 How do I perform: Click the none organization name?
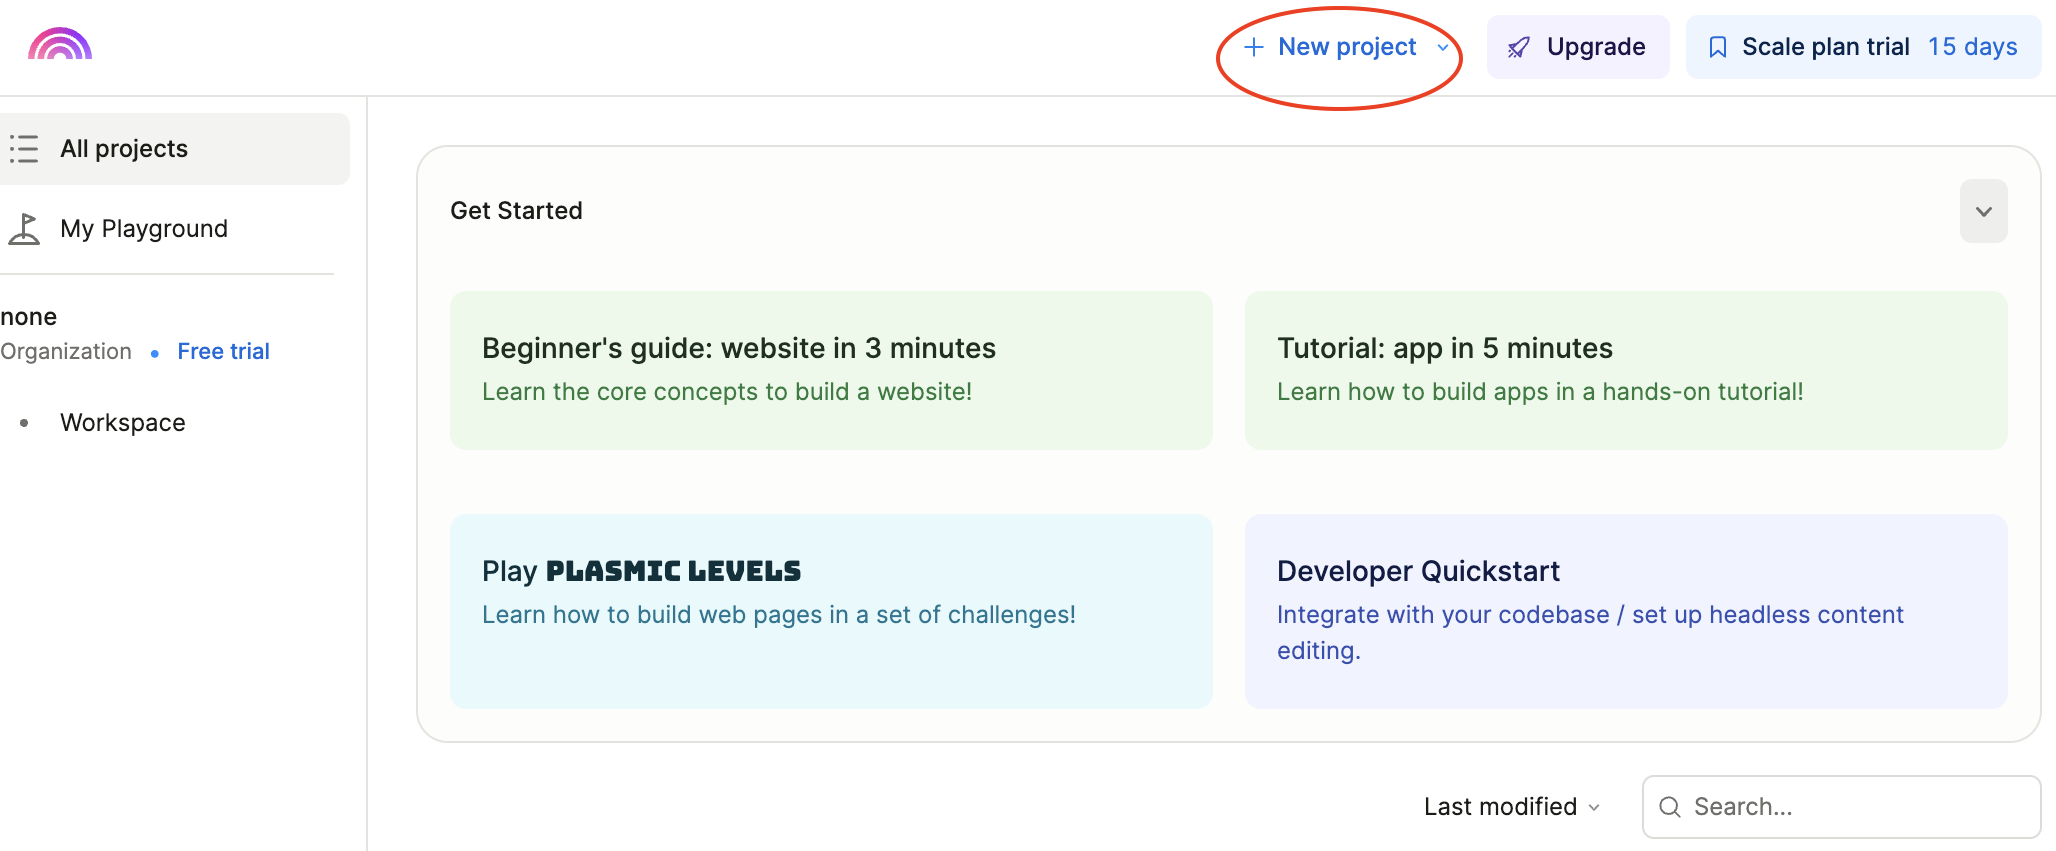[x=29, y=317]
